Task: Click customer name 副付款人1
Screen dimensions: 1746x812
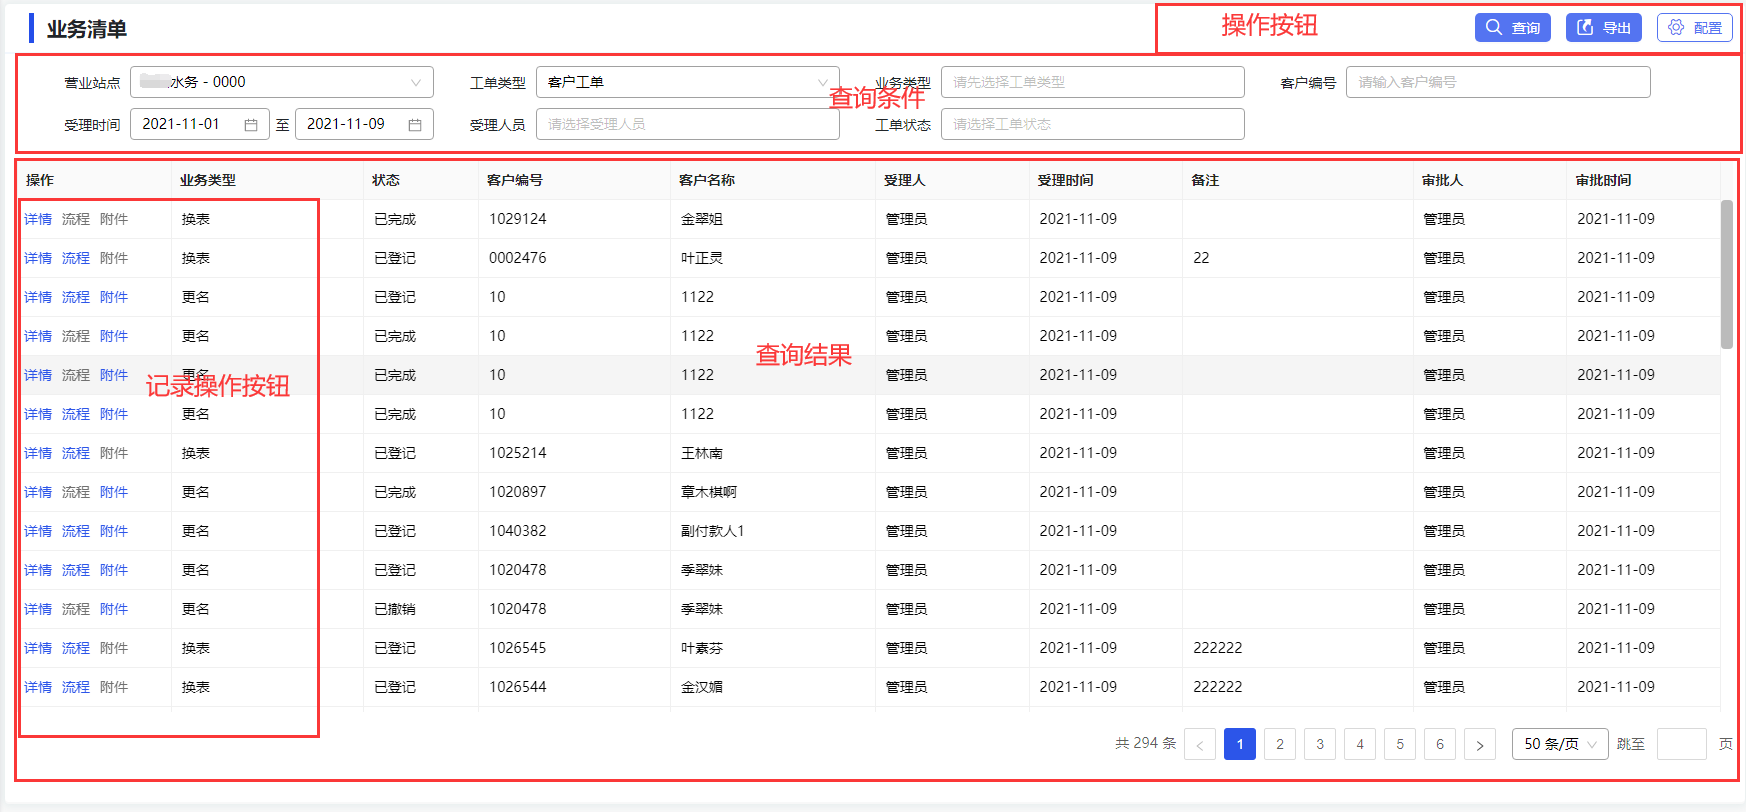Action: (x=713, y=531)
